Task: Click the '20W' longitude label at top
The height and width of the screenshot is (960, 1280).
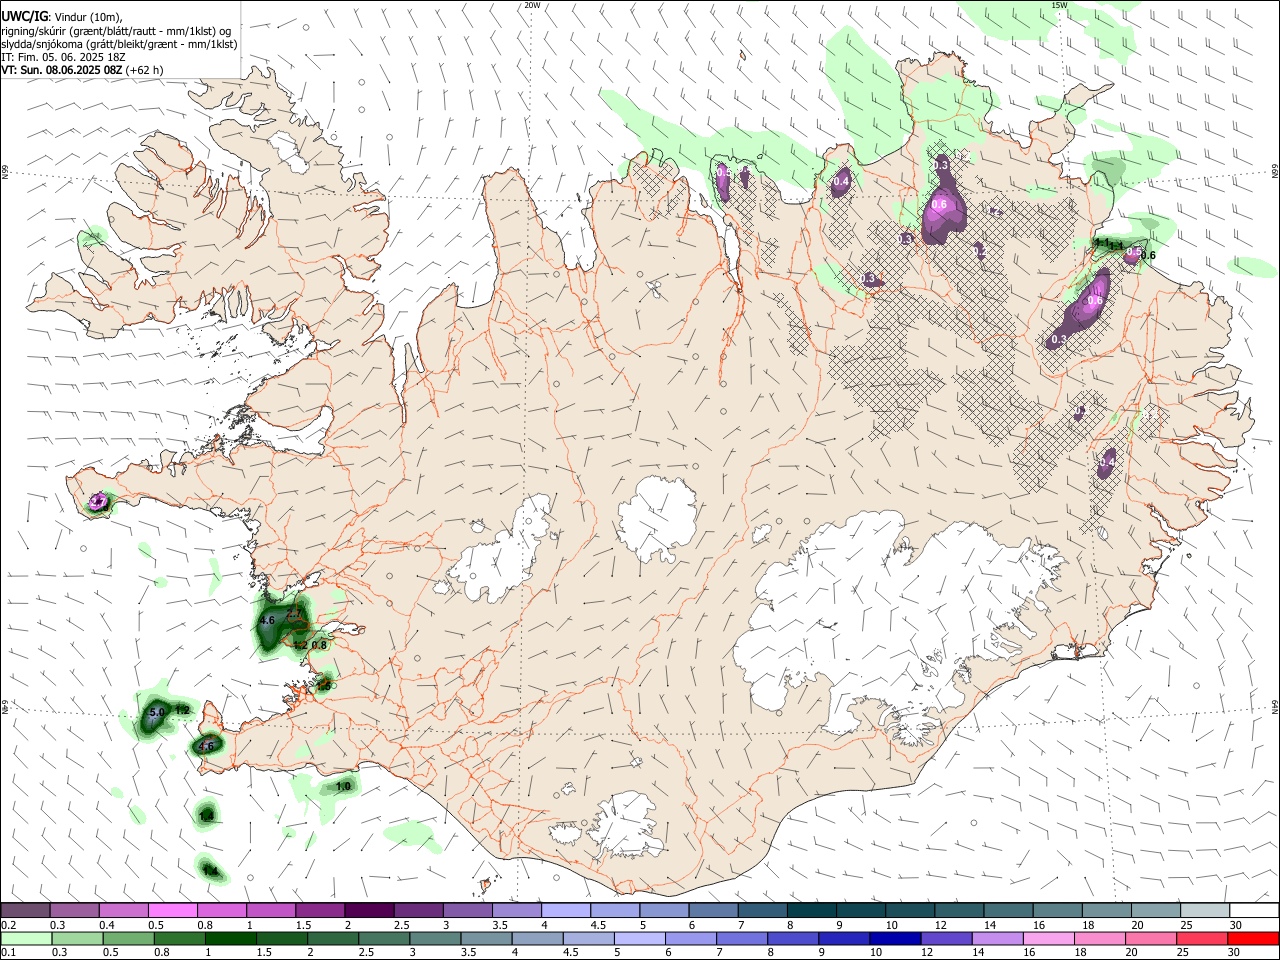Action: tap(532, 5)
